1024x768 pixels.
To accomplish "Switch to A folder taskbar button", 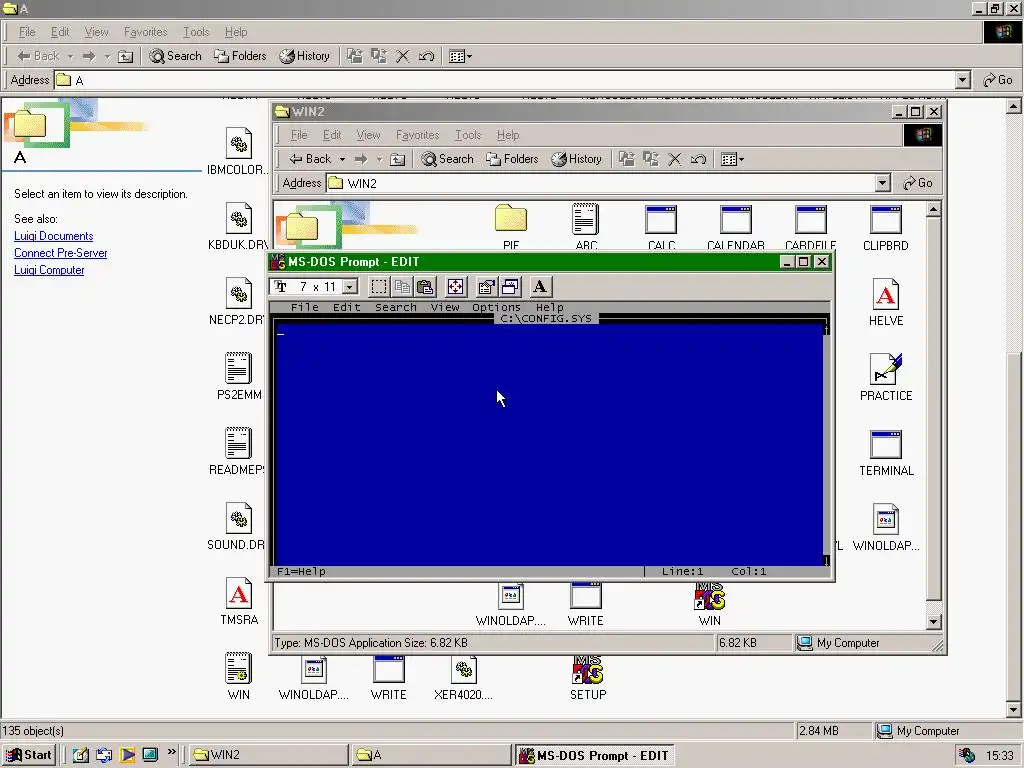I will click(431, 755).
